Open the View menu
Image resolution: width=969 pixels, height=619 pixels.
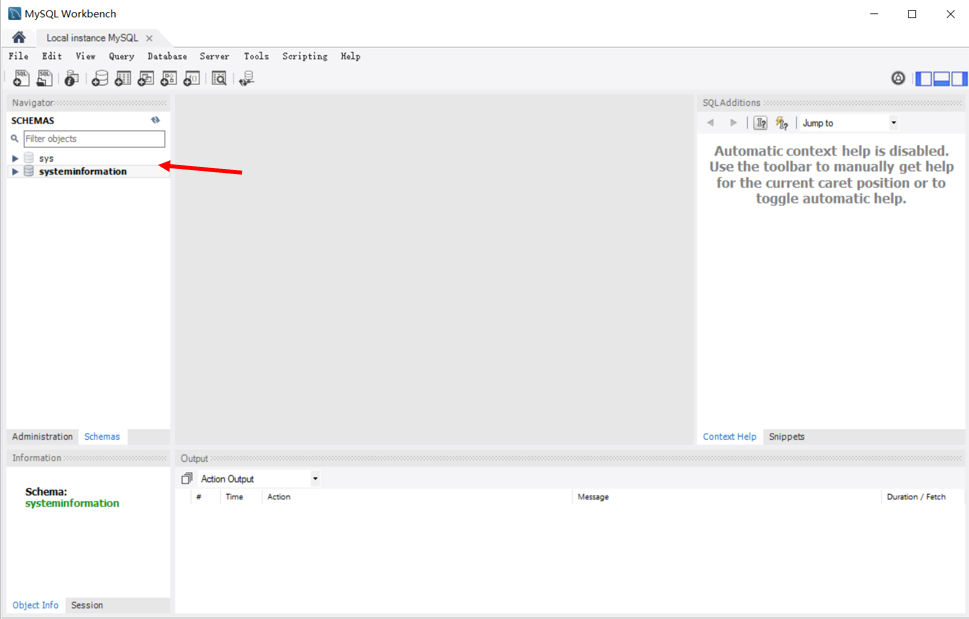point(85,56)
